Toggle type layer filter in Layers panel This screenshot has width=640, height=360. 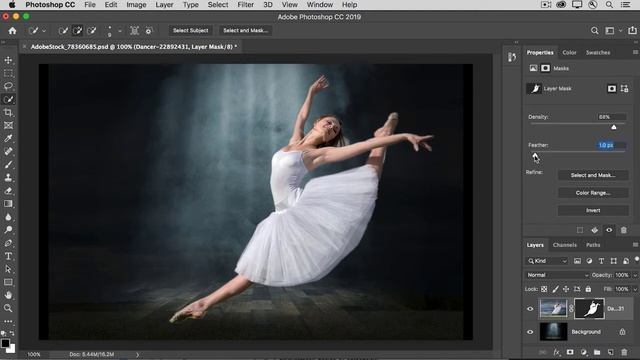(601, 261)
